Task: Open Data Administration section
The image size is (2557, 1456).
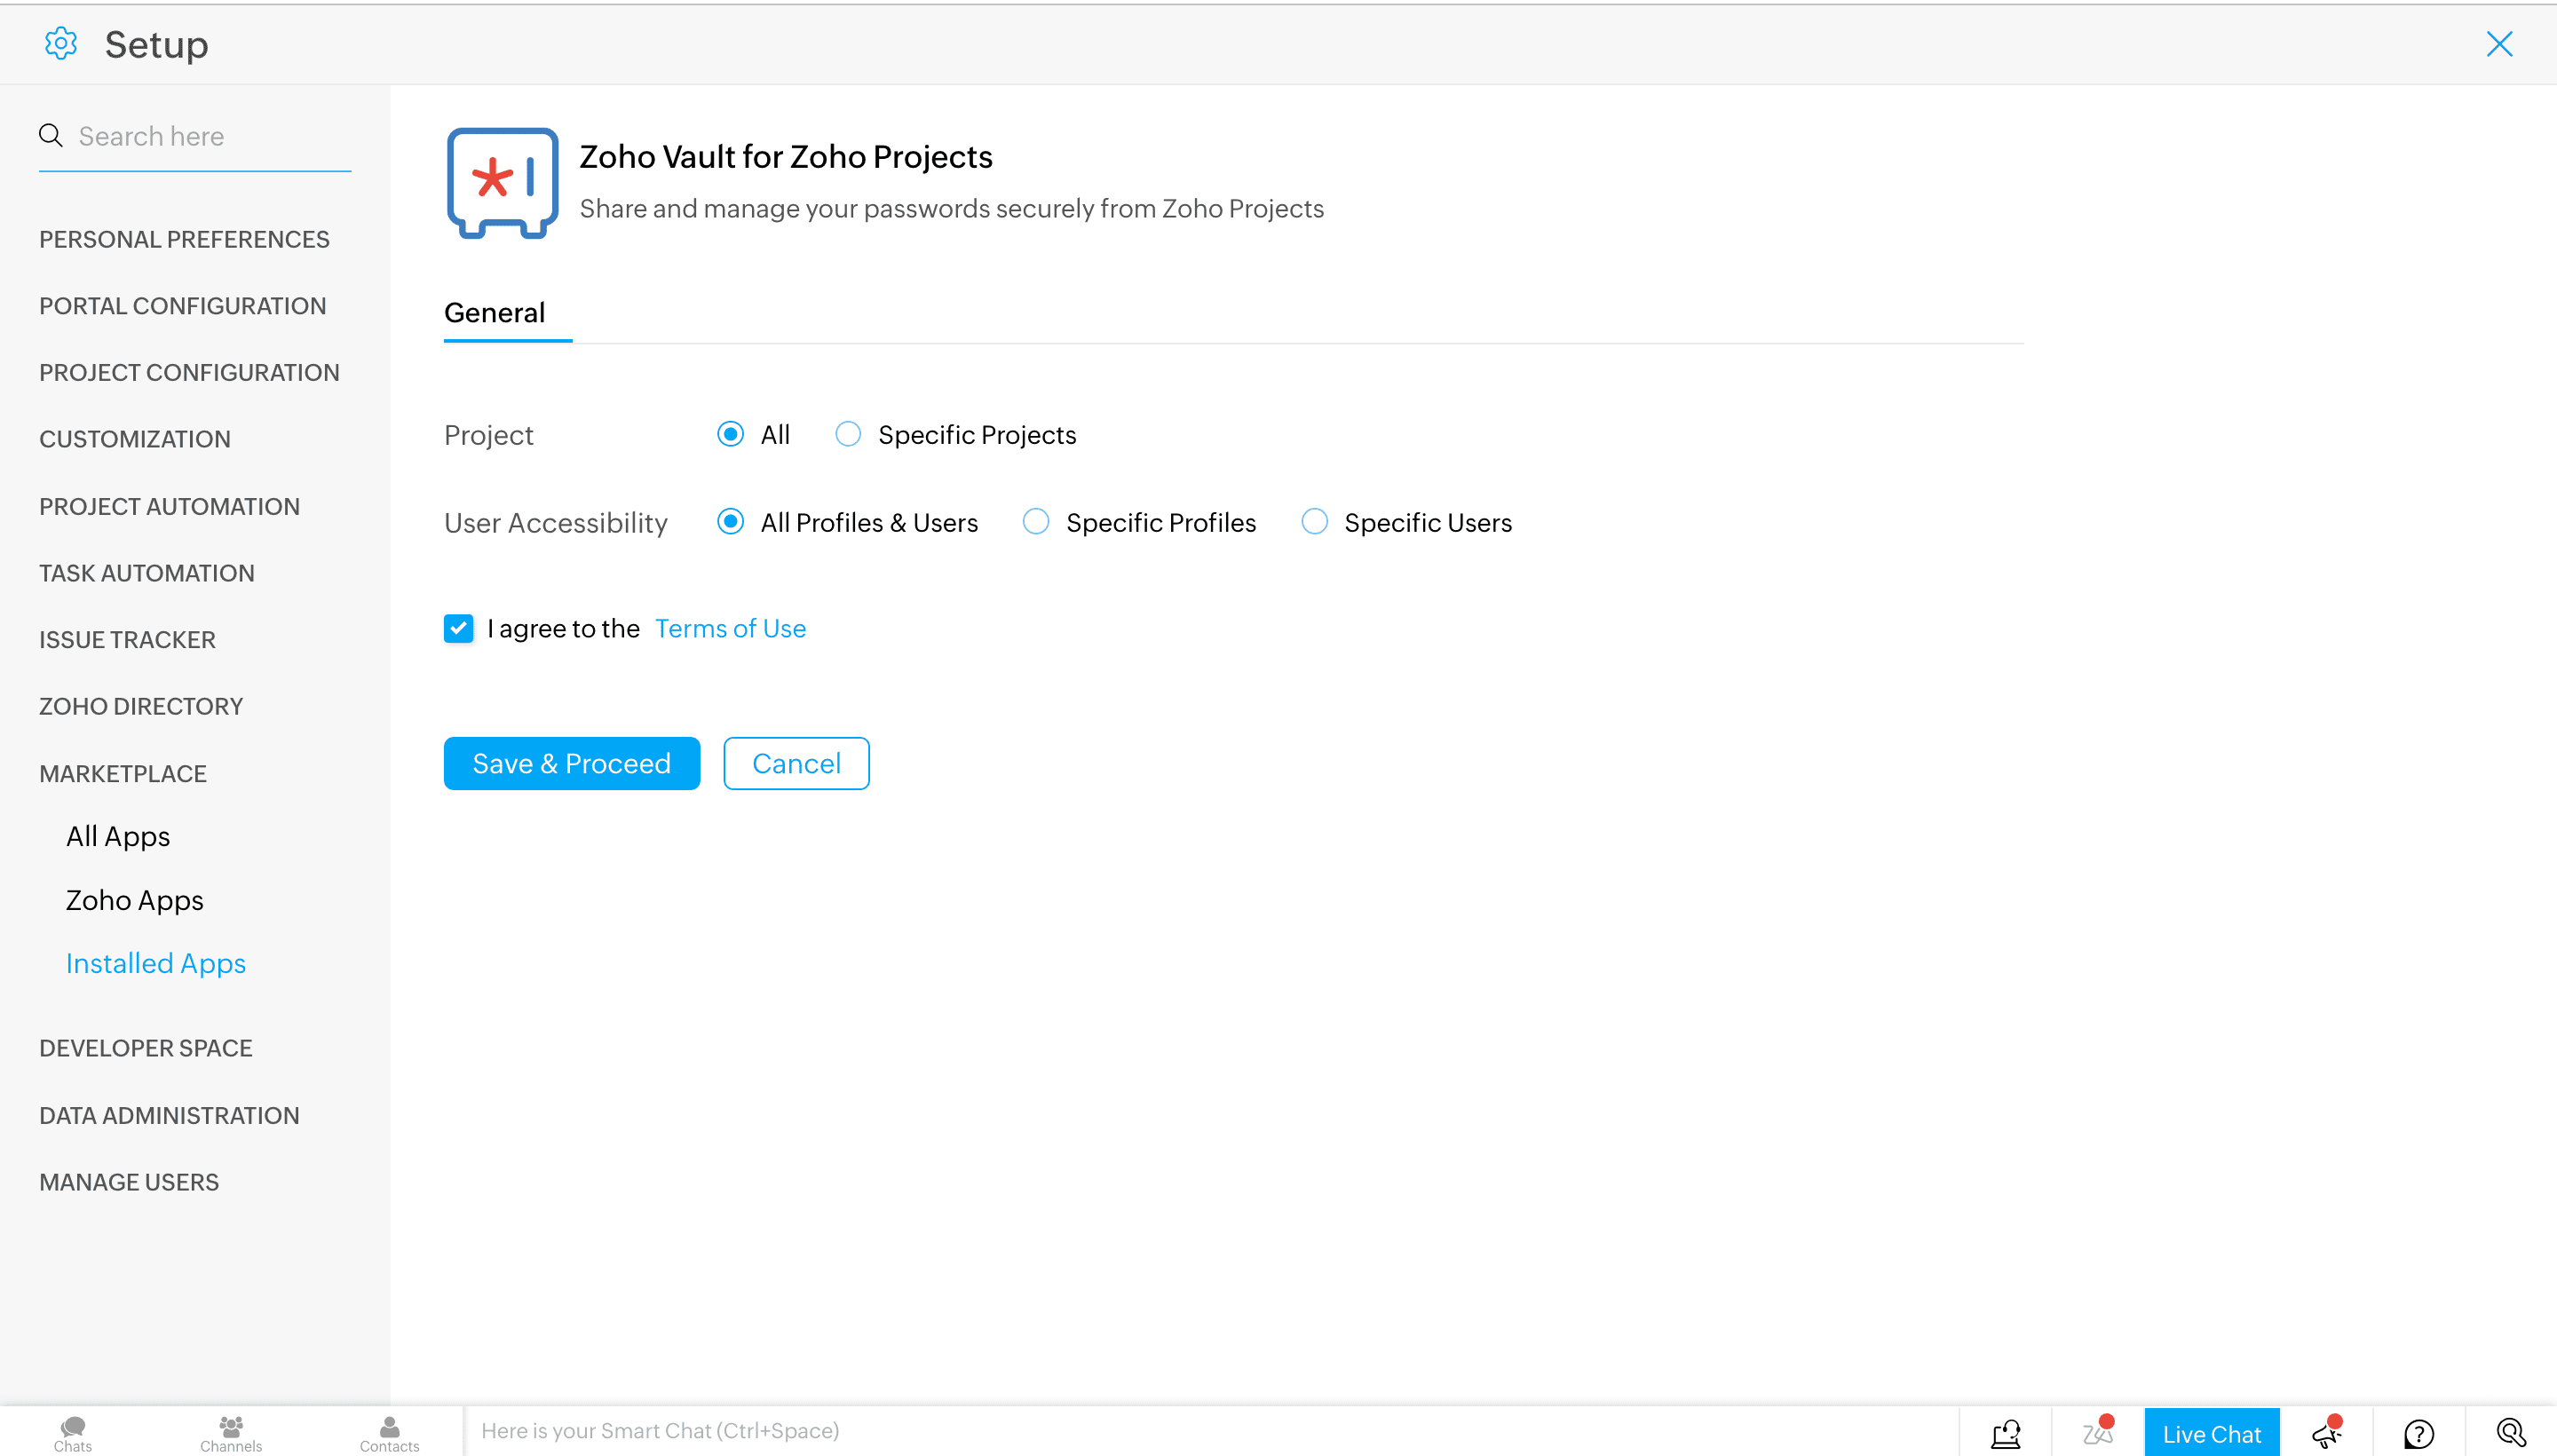Action: pyautogui.click(x=169, y=1115)
